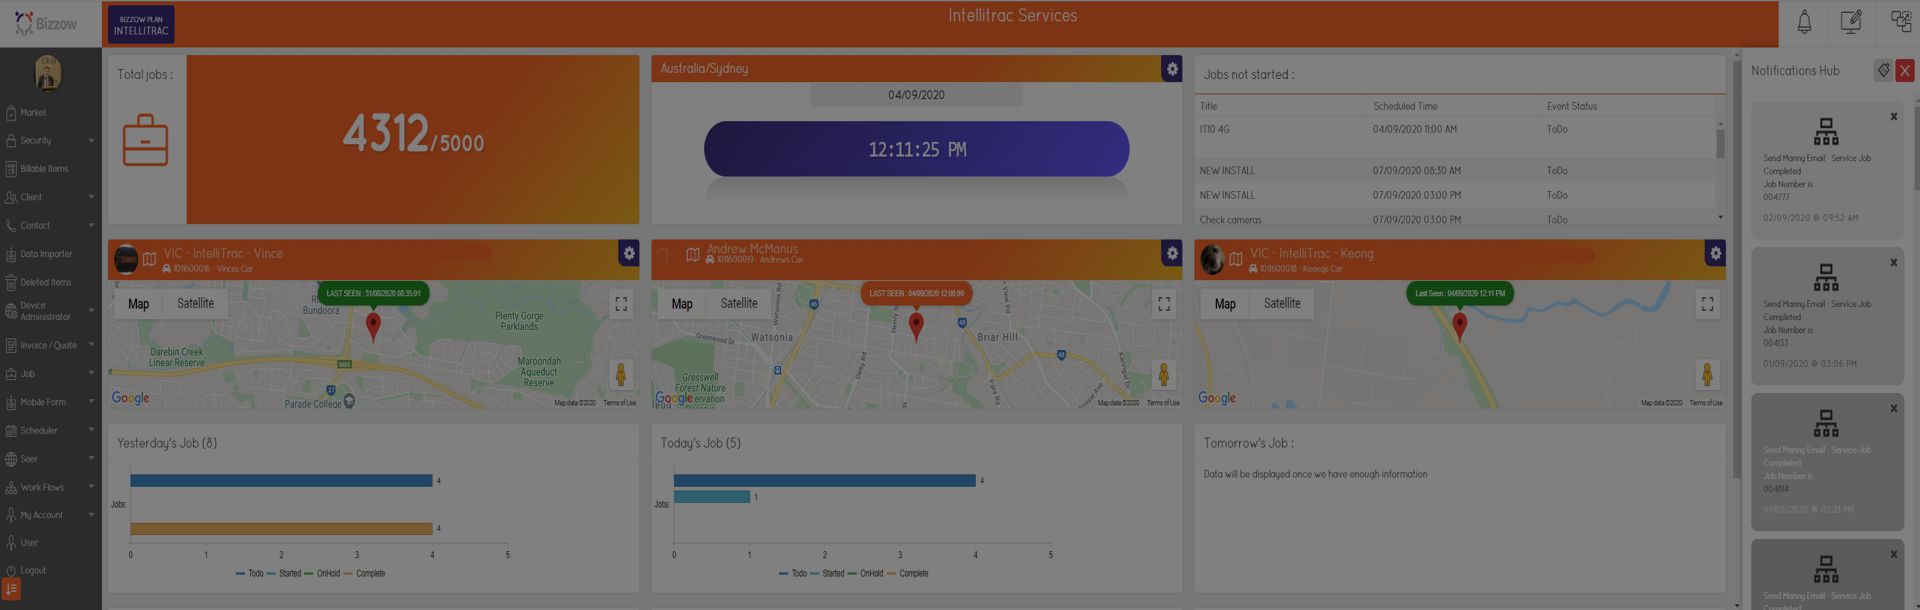Expand the Mobile Form menu
The height and width of the screenshot is (610, 1920).
(x=50, y=402)
